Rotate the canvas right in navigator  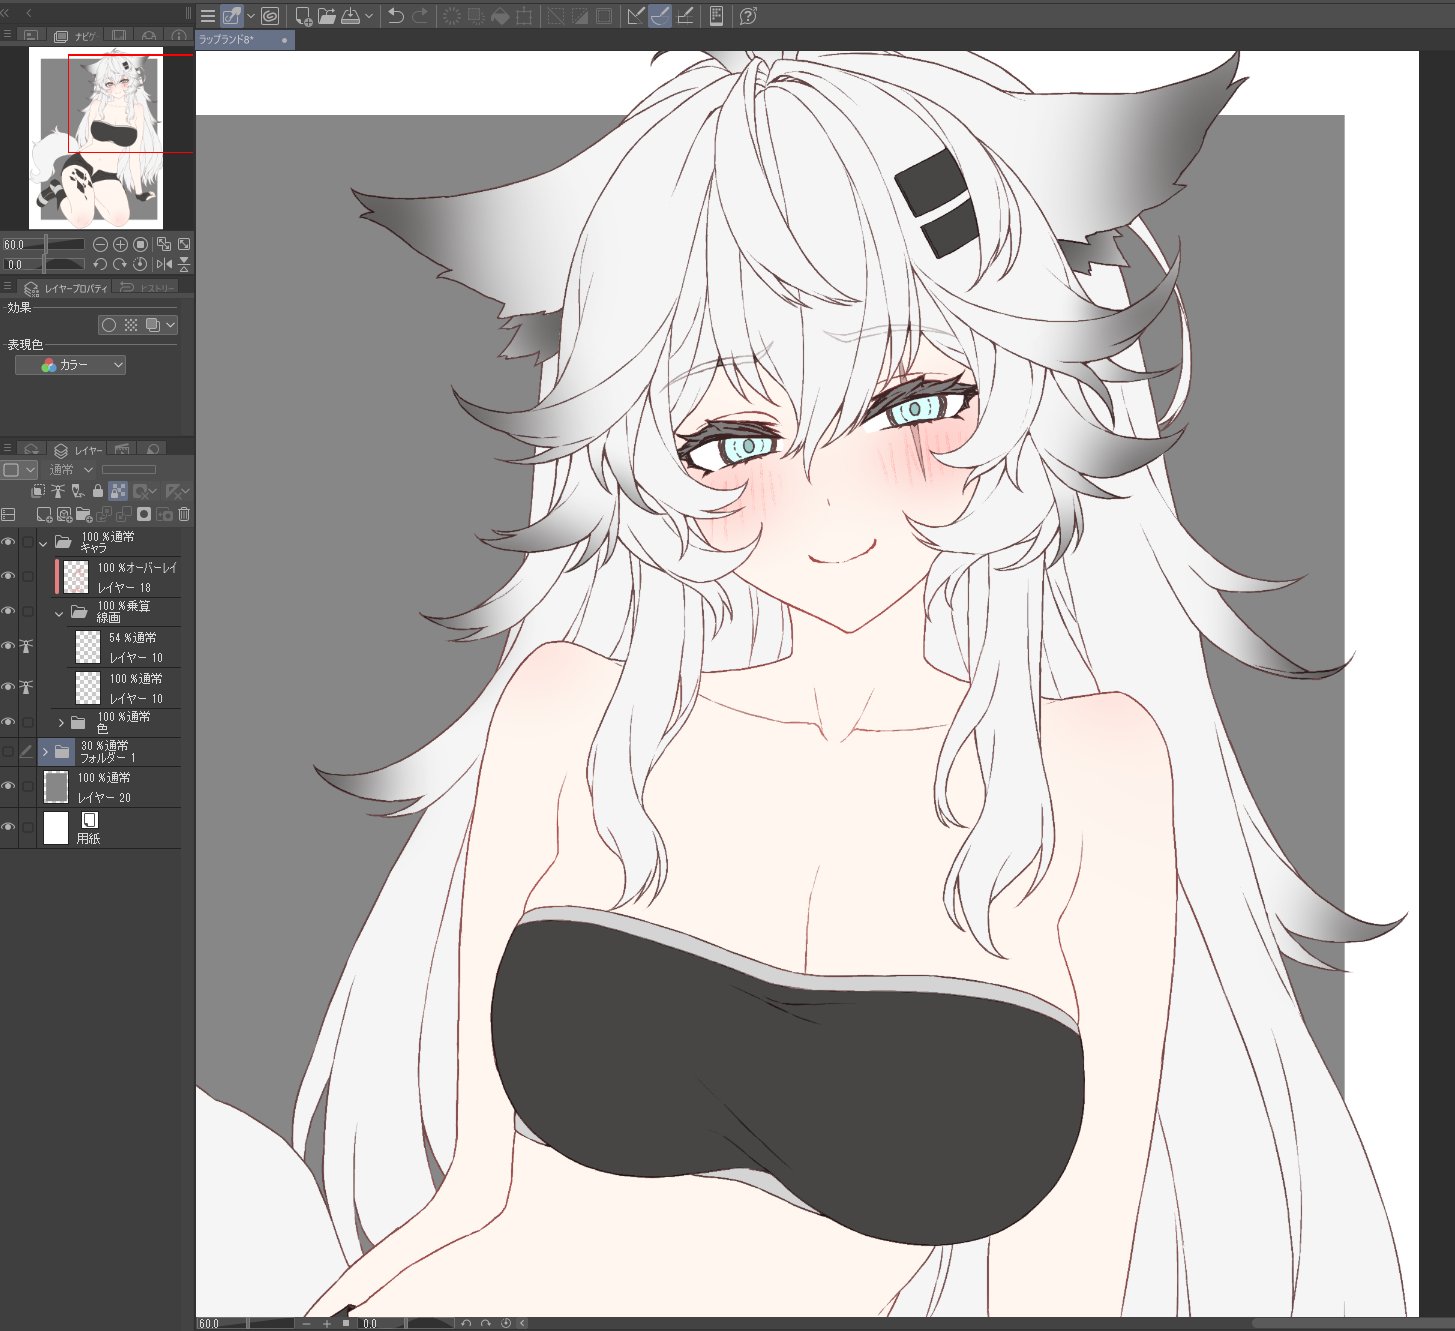pyautogui.click(x=120, y=264)
